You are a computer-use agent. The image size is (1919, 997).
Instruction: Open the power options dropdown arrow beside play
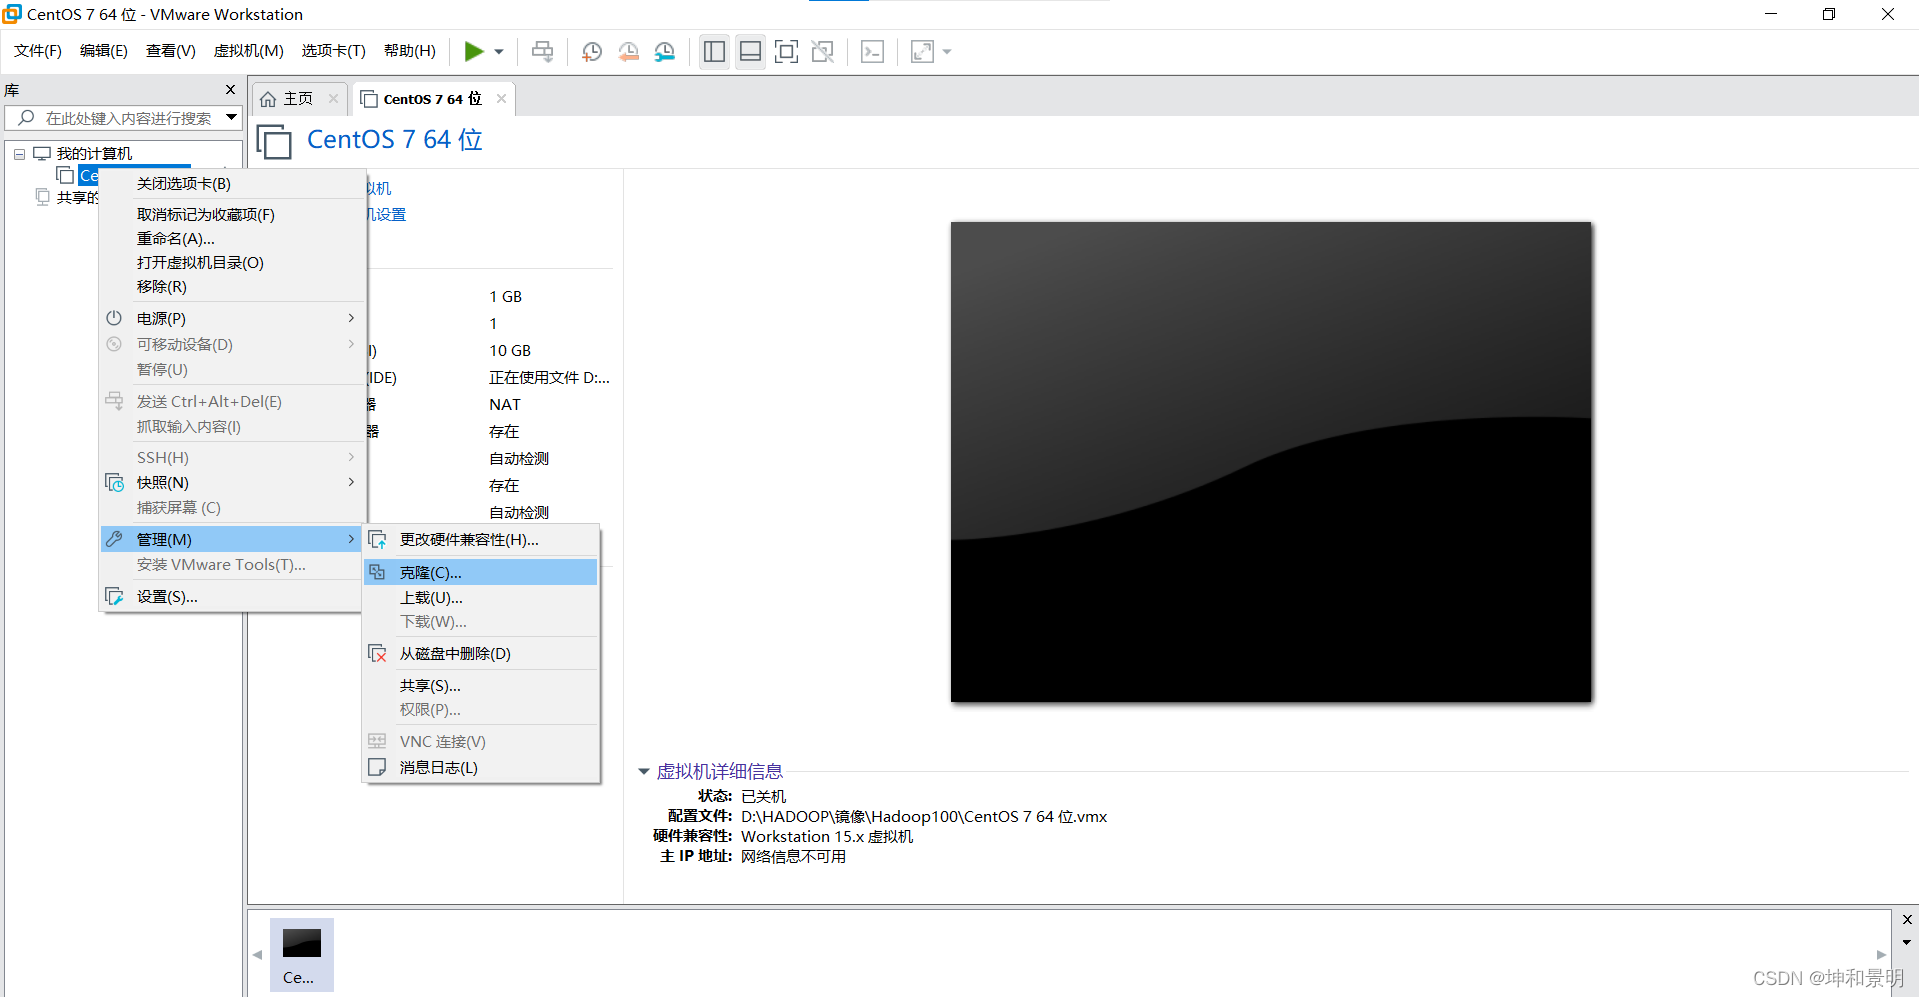click(499, 52)
